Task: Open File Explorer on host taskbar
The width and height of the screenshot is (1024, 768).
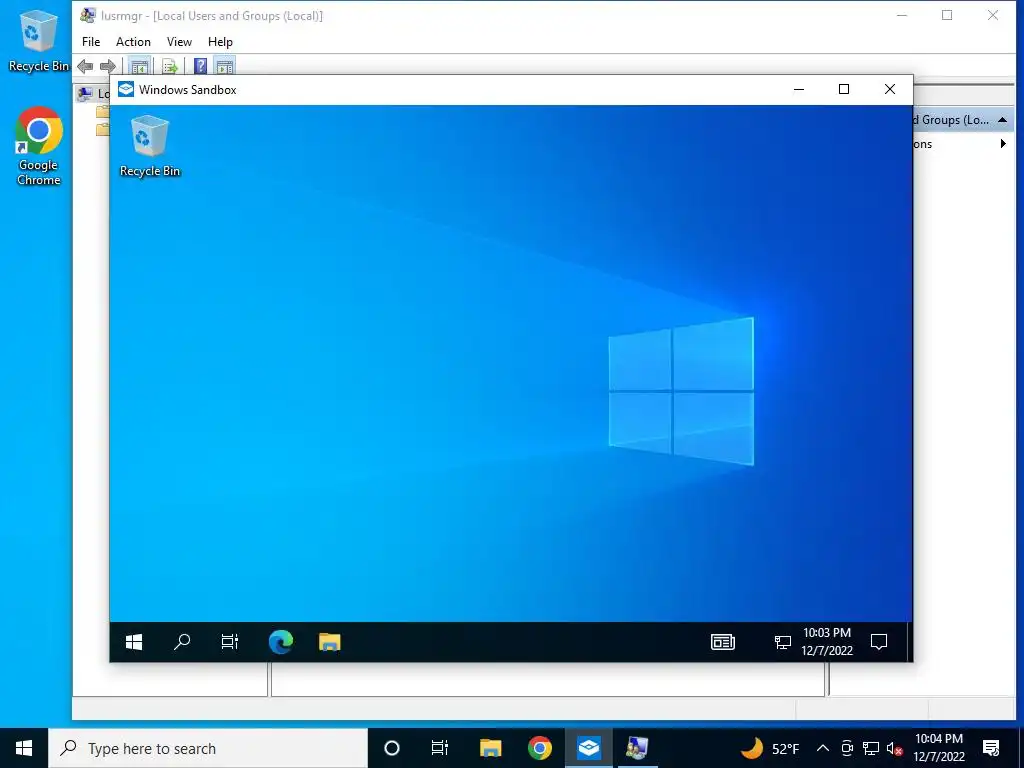Action: pos(490,748)
